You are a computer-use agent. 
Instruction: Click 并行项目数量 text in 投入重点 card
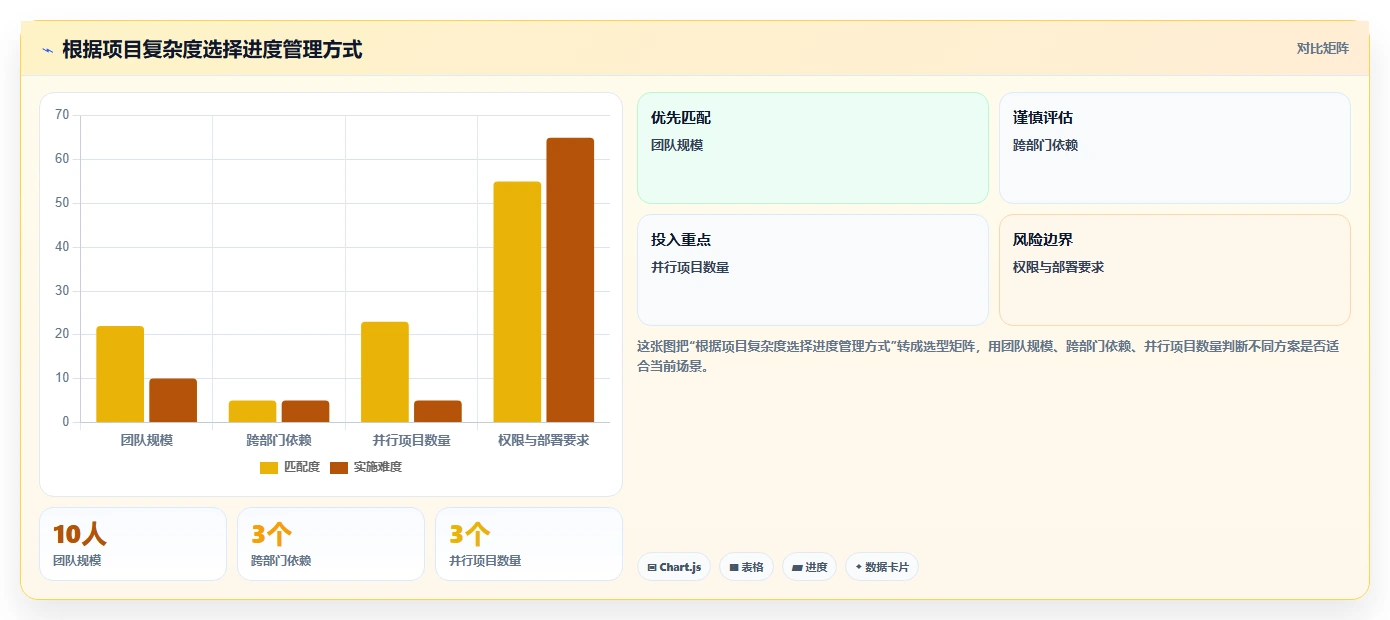pyautogui.click(x=690, y=267)
